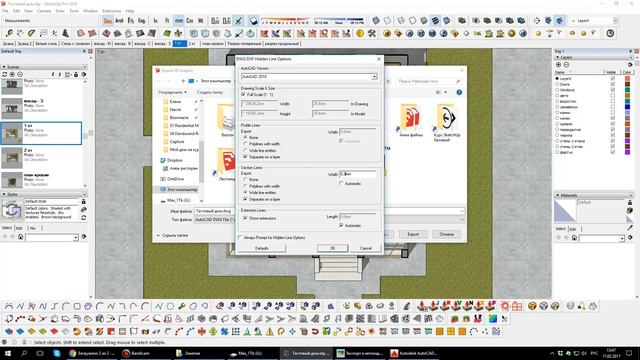This screenshot has width=640, height=360.
Task: Switch to the 'план кровли' scene tab
Action: tap(213, 43)
